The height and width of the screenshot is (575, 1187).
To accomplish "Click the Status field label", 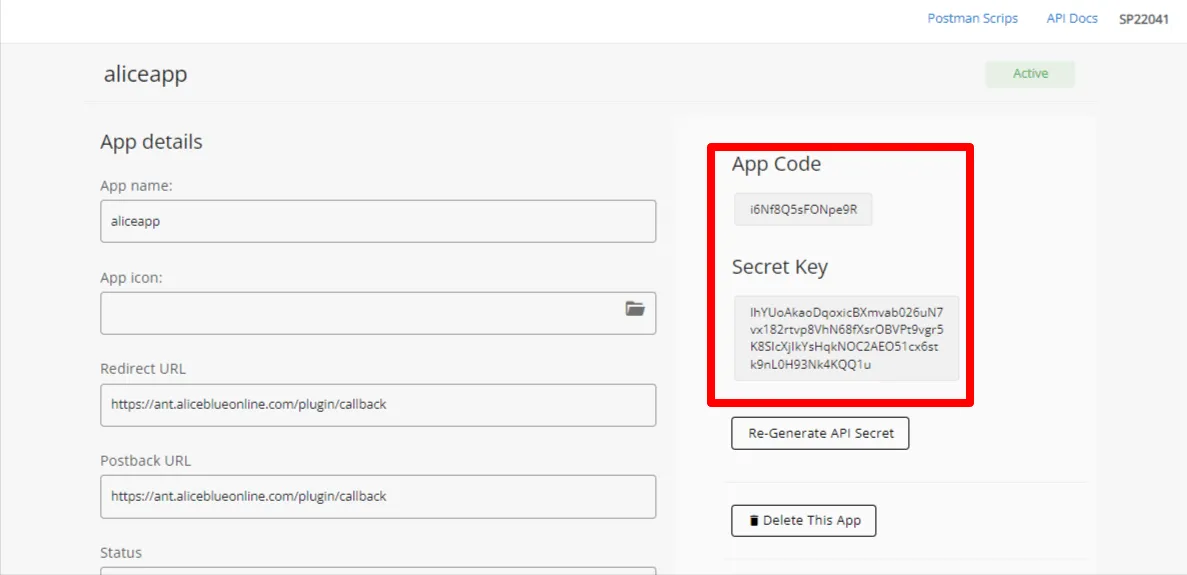I will (121, 553).
